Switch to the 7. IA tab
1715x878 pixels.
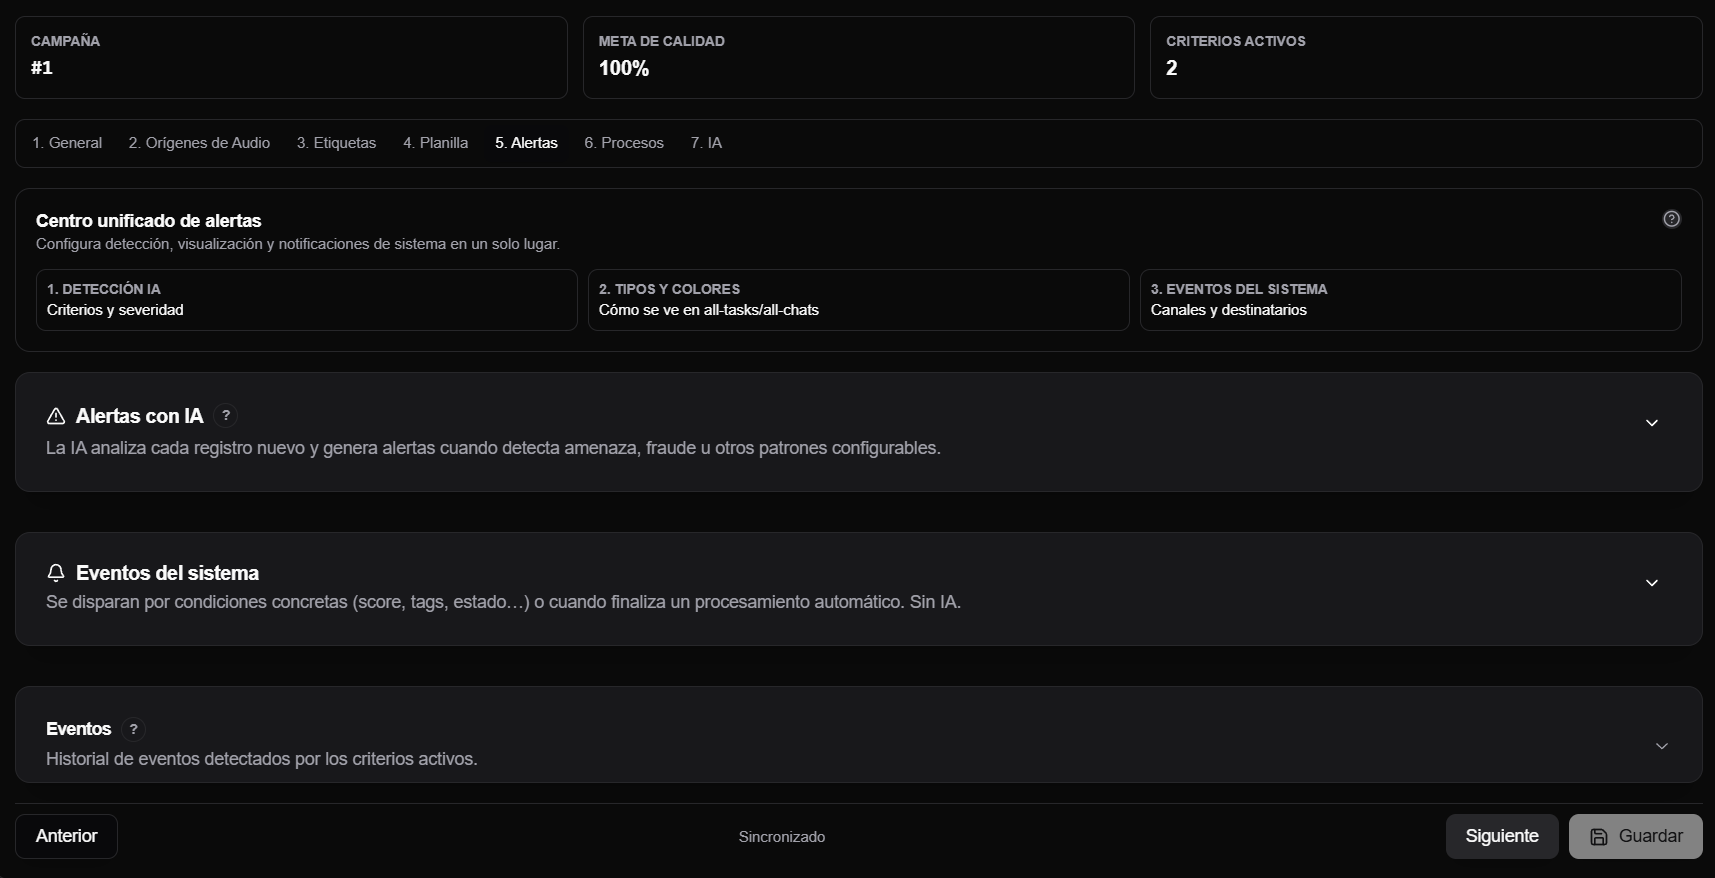click(706, 143)
